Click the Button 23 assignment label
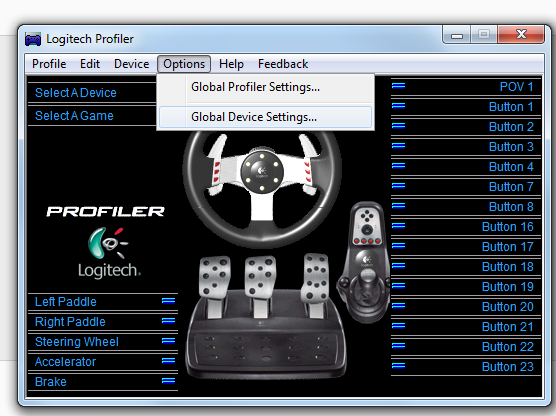This screenshot has height=416, width=556. pos(508,366)
